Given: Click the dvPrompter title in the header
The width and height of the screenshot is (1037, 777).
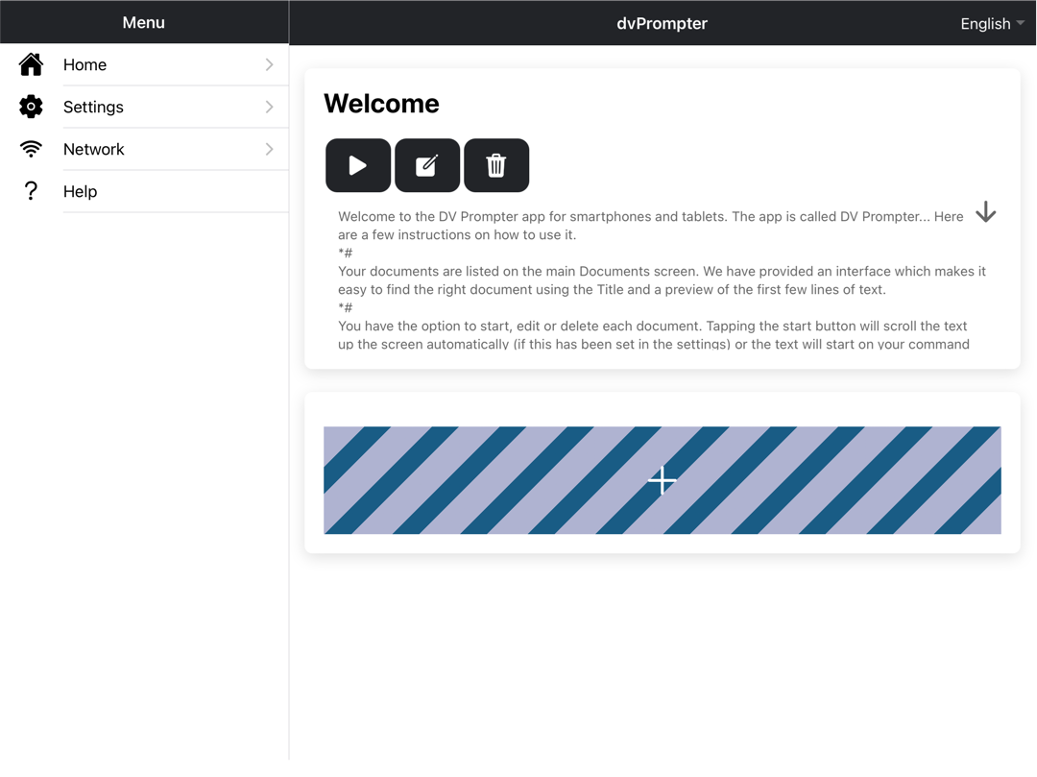Looking at the screenshot, I should pyautogui.click(x=661, y=24).
